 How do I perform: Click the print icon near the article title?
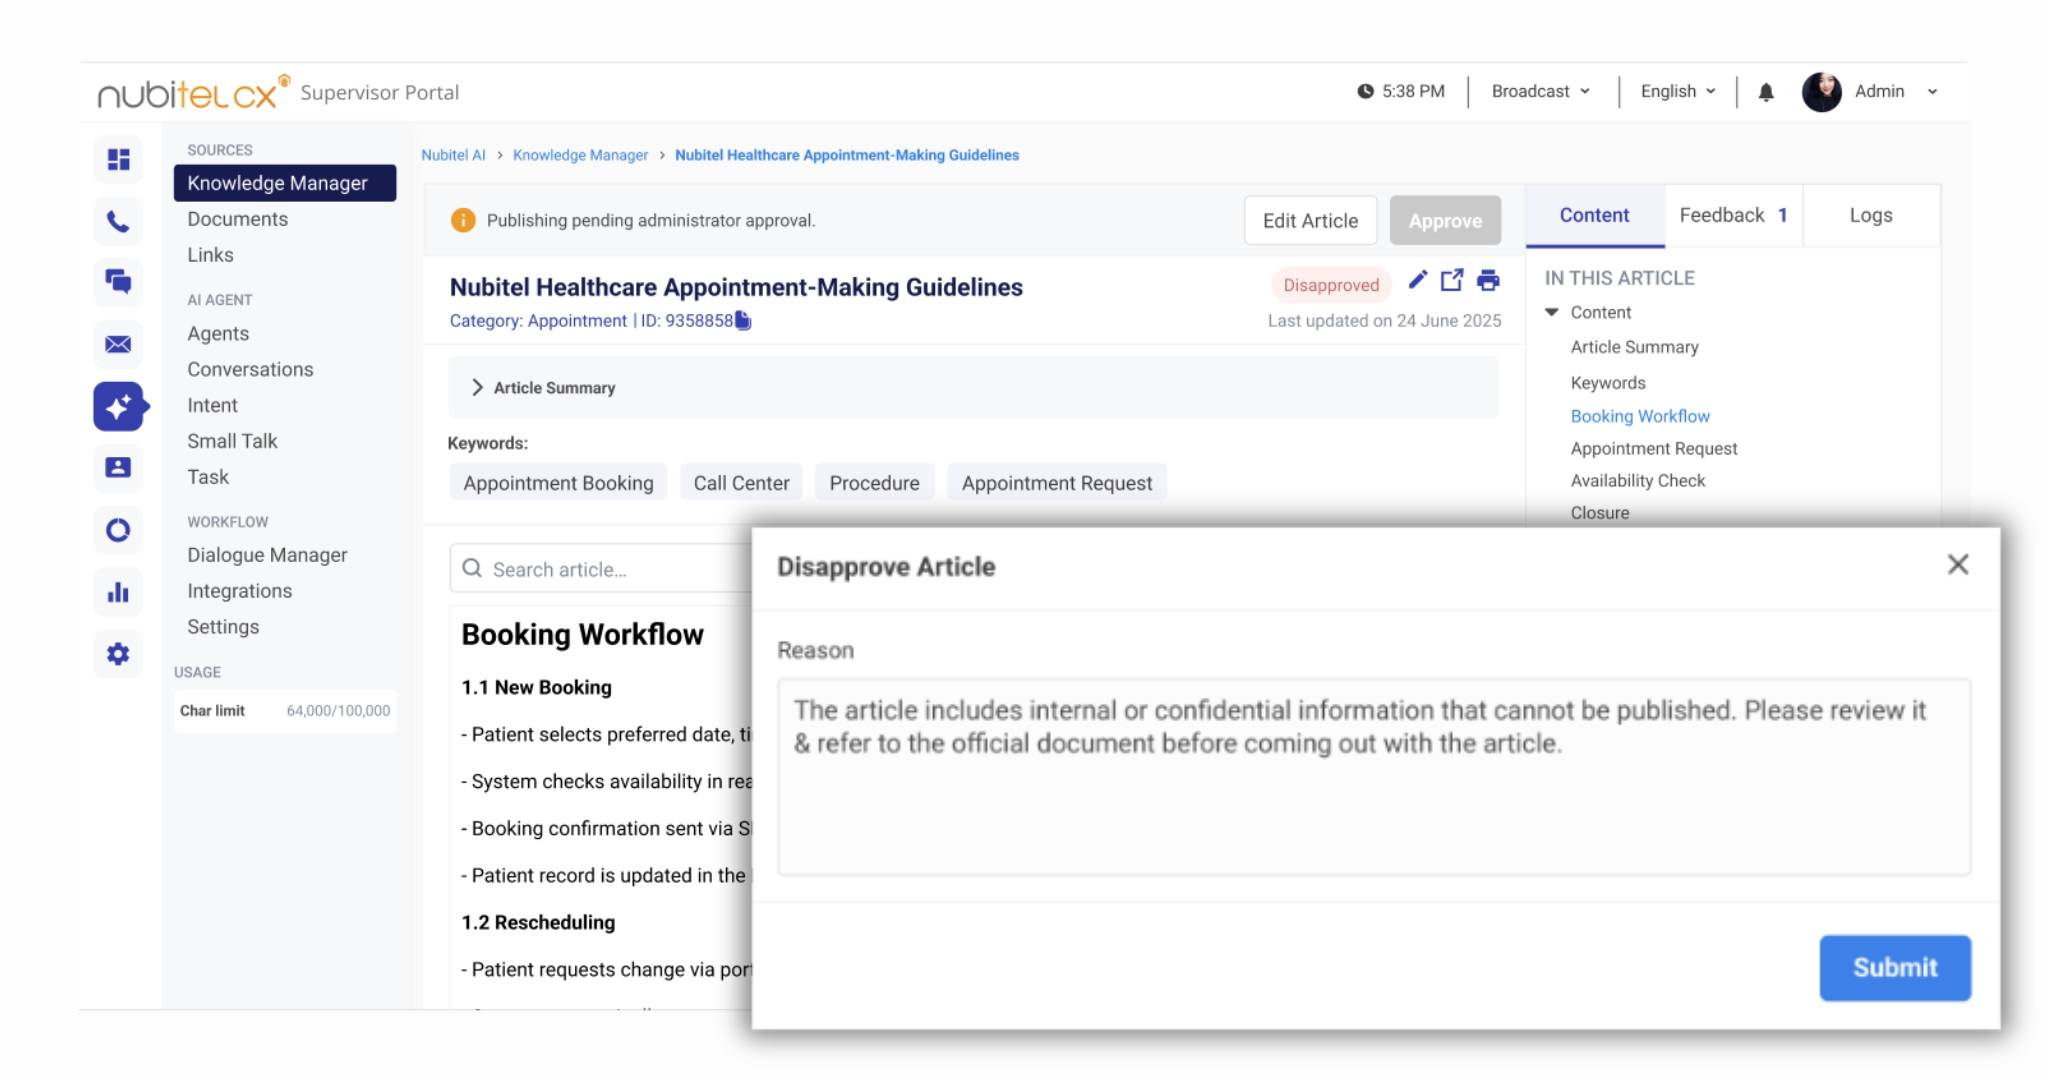point(1489,282)
